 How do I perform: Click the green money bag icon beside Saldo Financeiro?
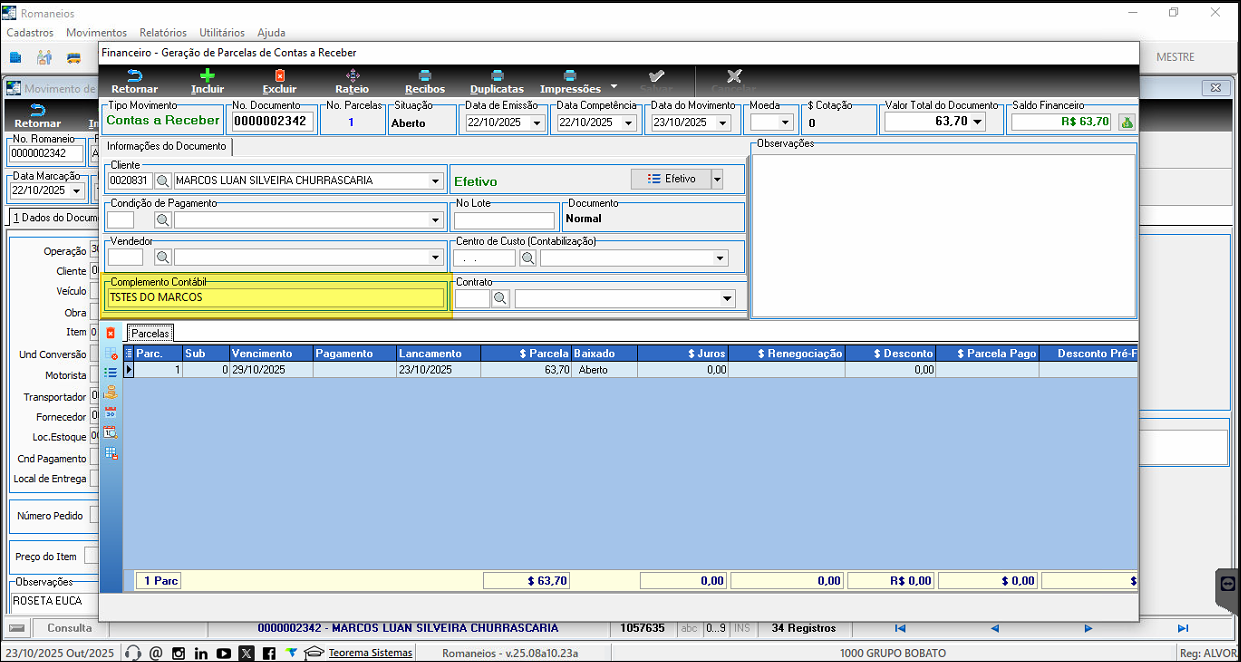coord(1126,122)
